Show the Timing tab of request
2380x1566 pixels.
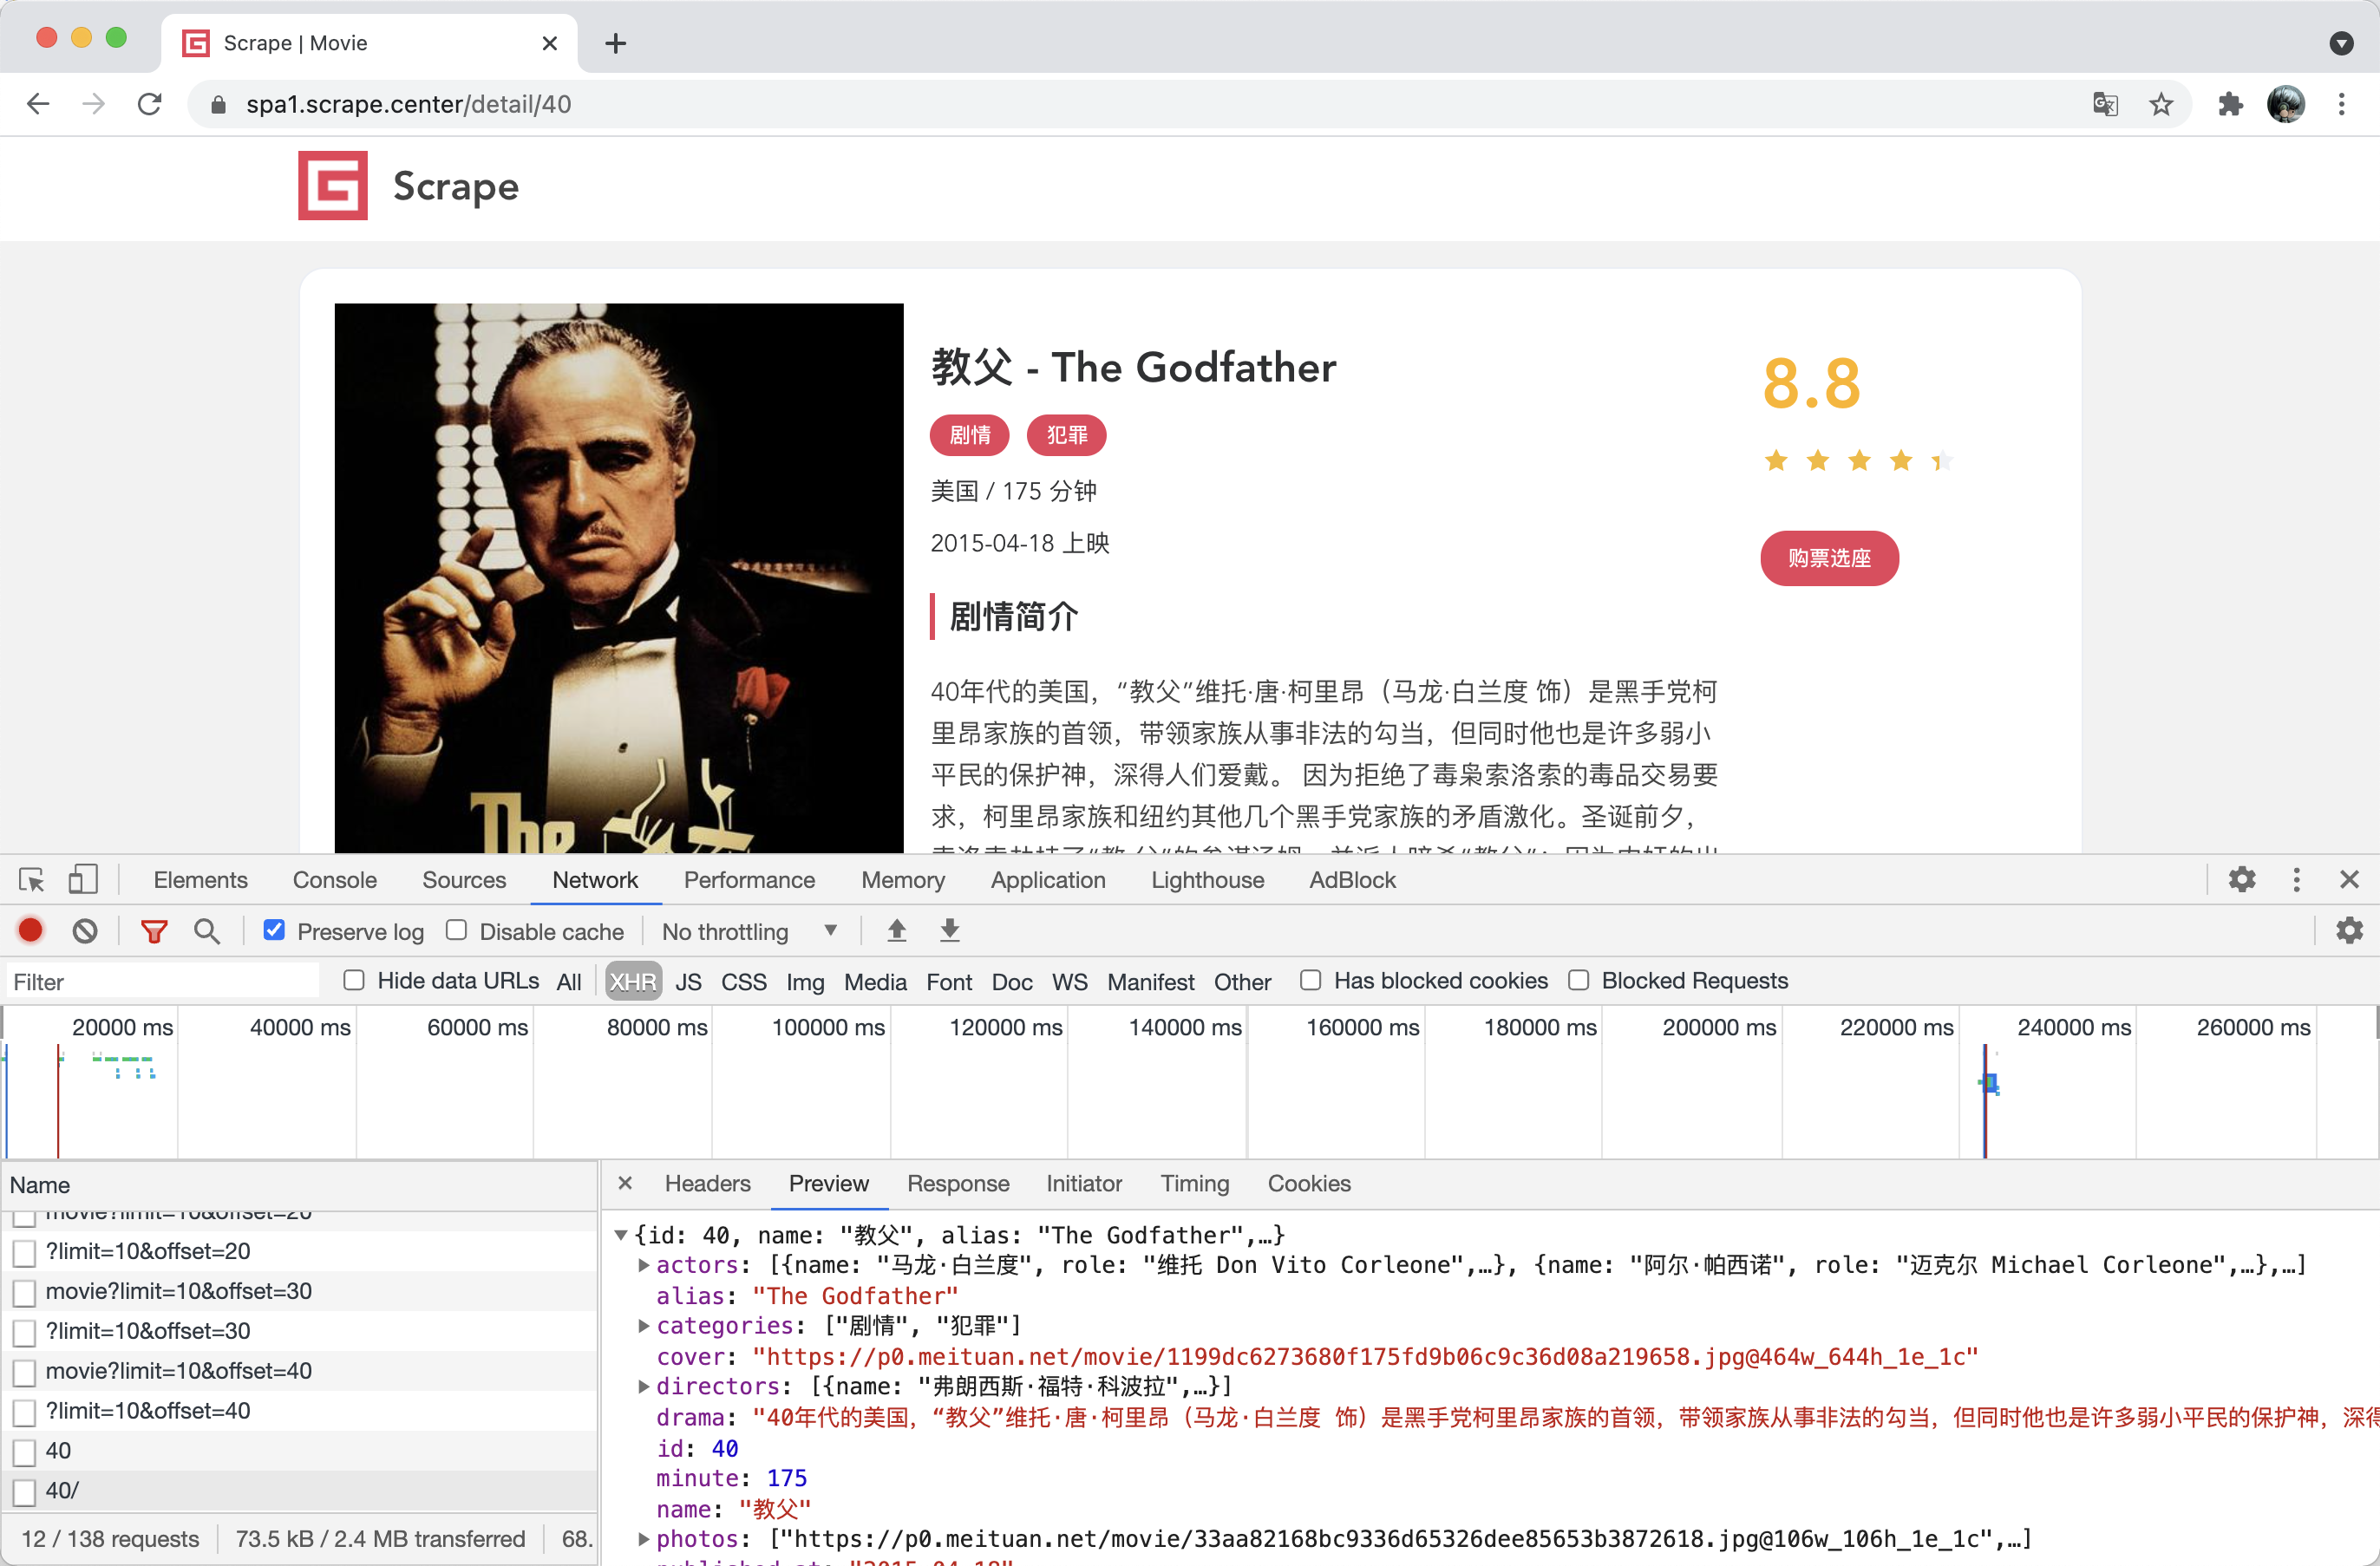1194,1183
